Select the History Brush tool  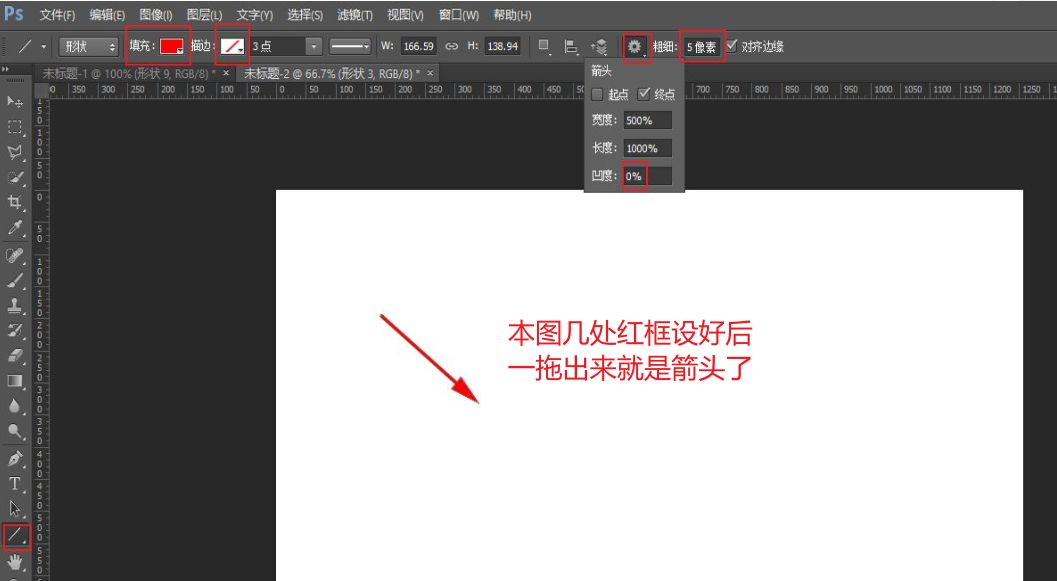point(15,330)
